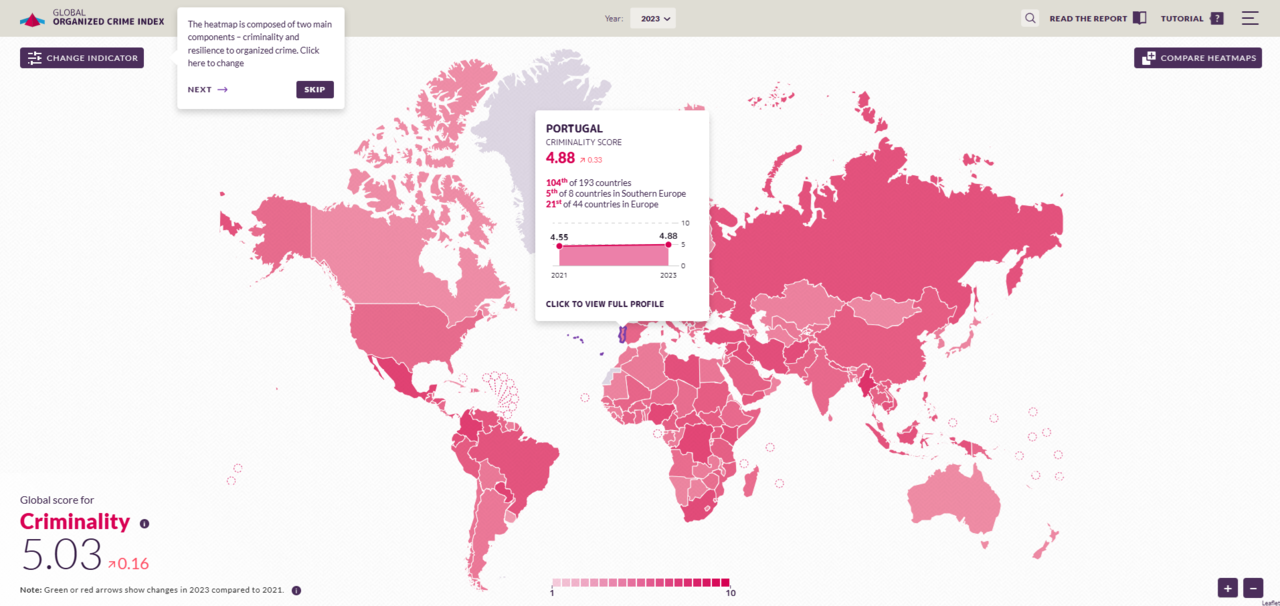Viewport: 1280px width, 606px height.
Task: Click the Read the Report book icon
Action: (1139, 18)
